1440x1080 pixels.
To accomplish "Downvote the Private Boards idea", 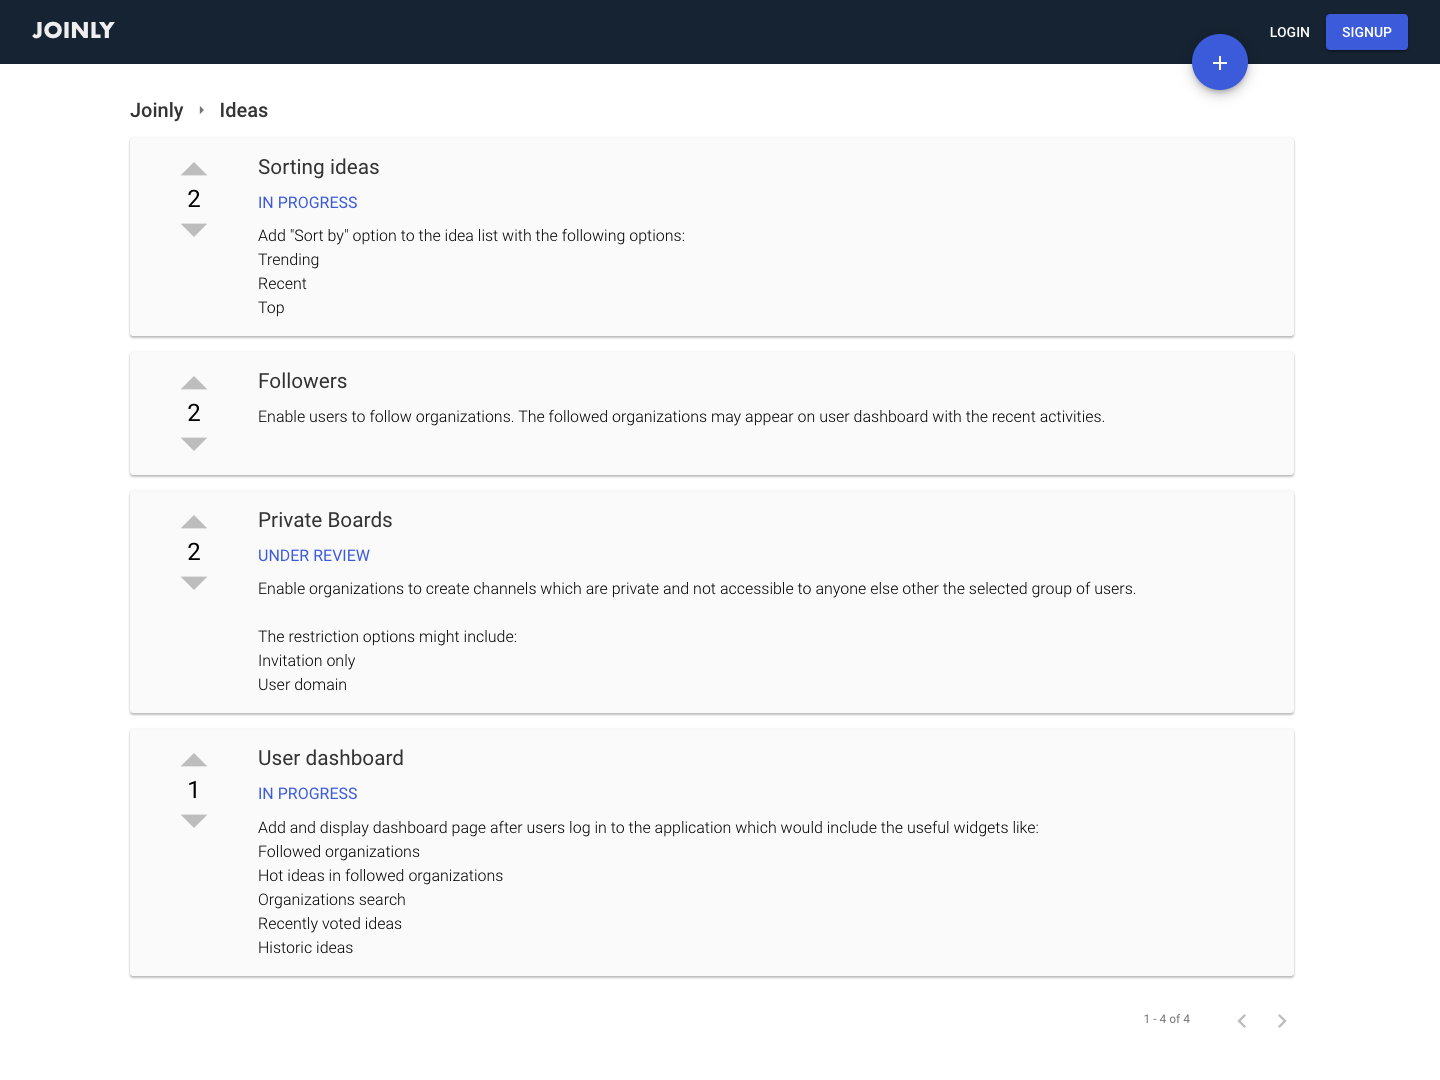I will point(194,583).
